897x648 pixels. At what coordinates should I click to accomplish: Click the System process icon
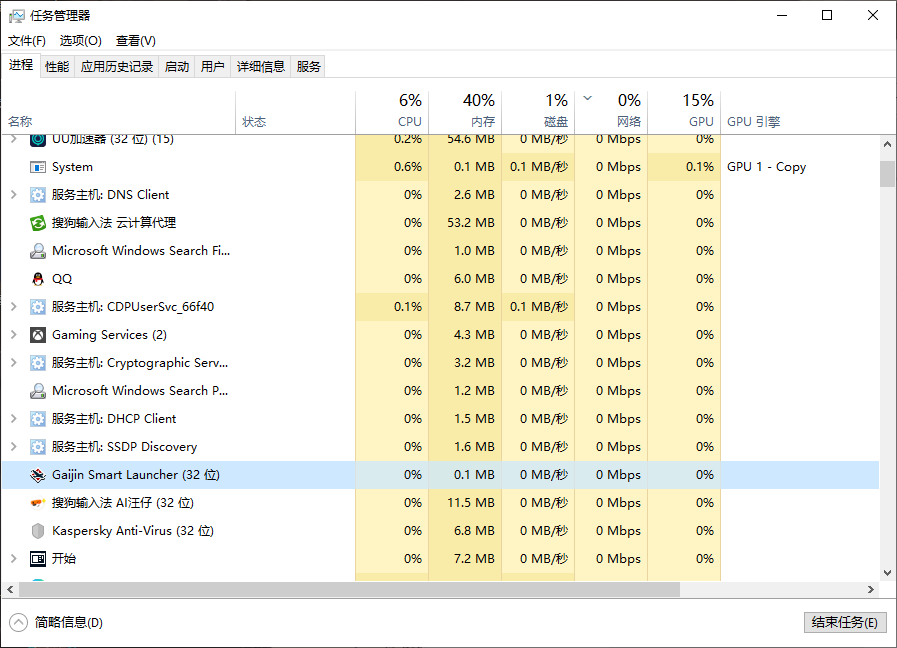pos(38,167)
